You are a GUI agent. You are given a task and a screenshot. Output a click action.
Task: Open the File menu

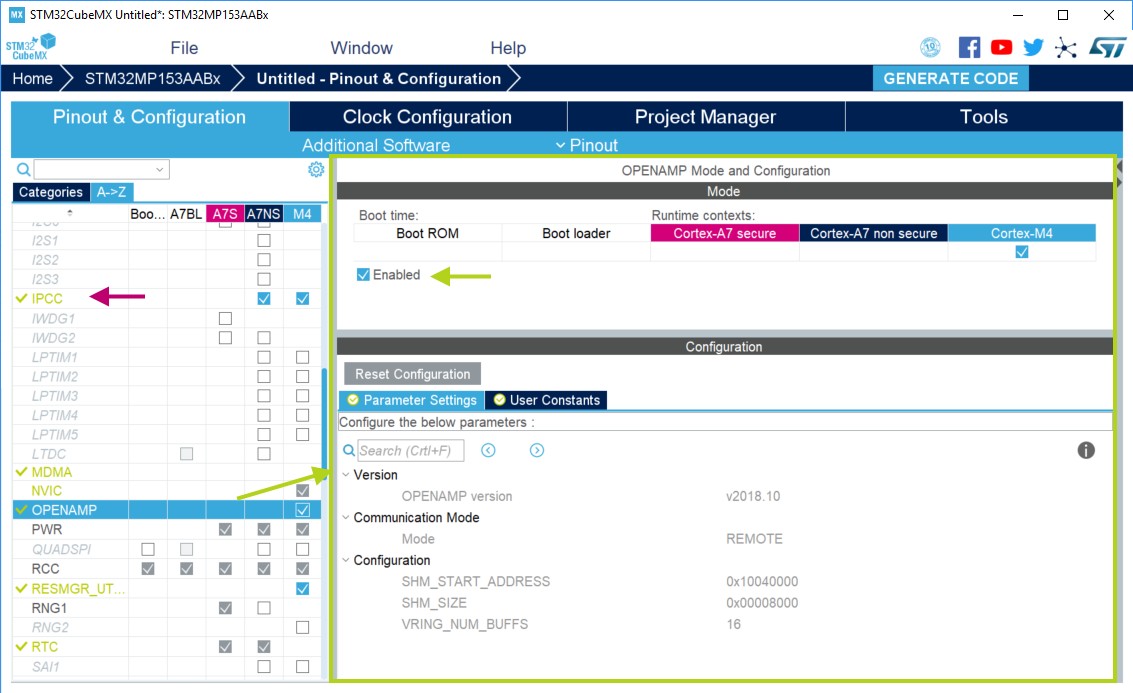(x=184, y=48)
